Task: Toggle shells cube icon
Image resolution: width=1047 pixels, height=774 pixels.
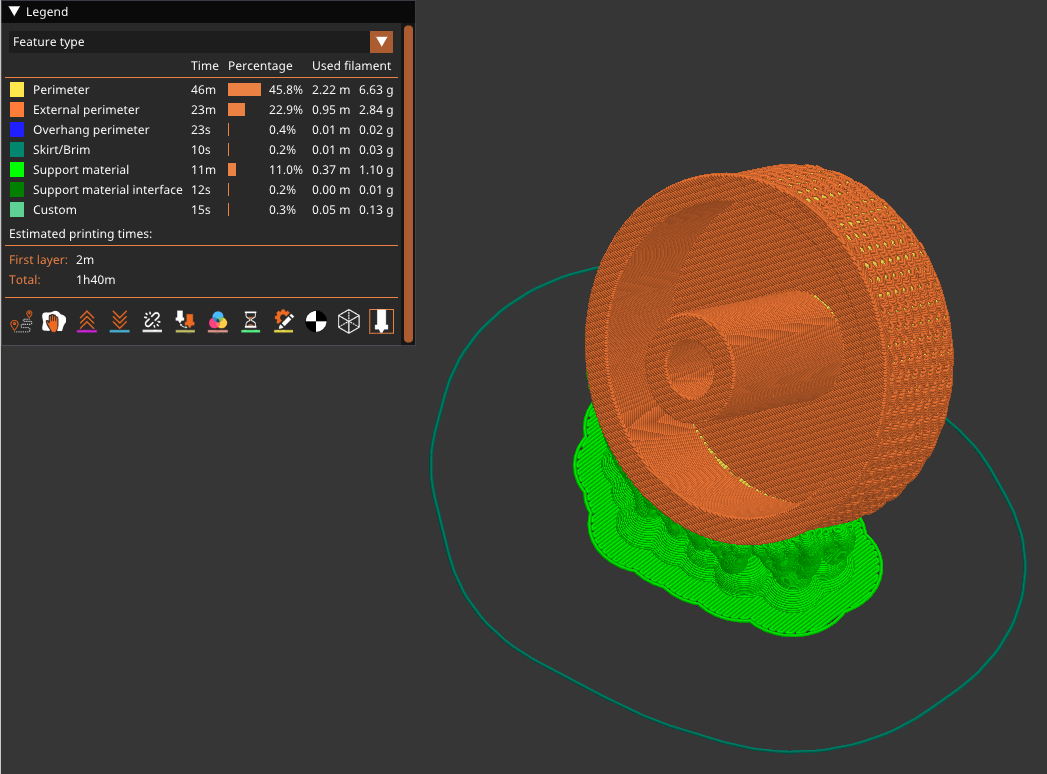Action: [x=349, y=322]
